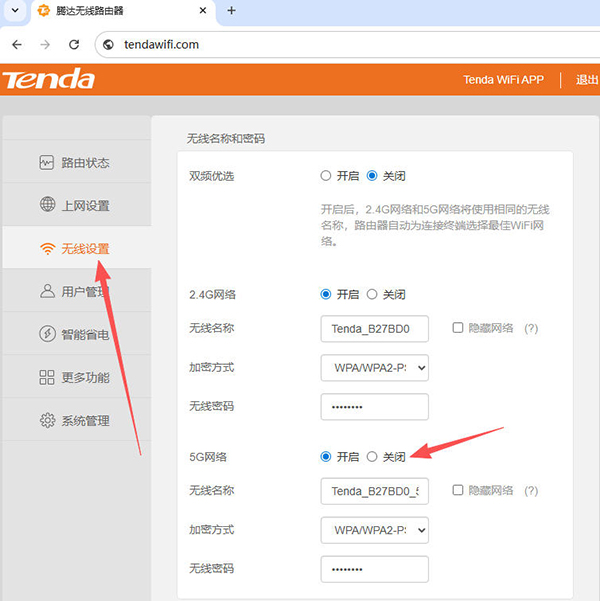This screenshot has height=601, width=600.
Task: Open the tab search chevron
Action: 15,10
